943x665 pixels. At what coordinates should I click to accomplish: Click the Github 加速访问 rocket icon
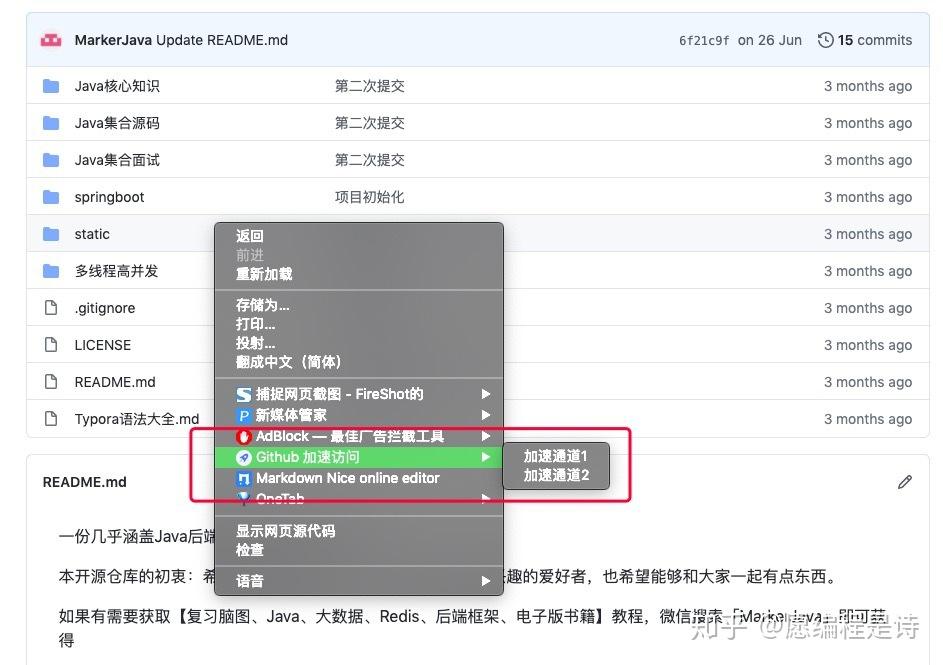point(244,458)
